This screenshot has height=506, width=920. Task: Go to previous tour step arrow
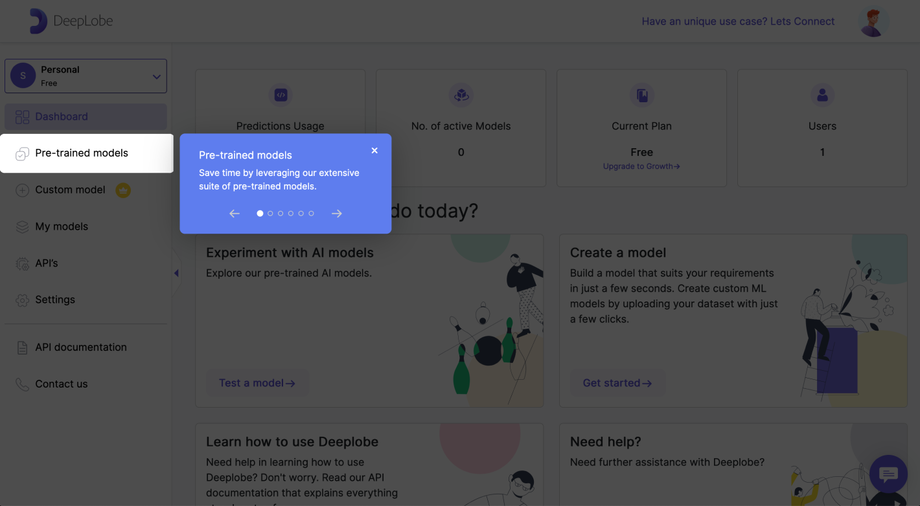pyautogui.click(x=234, y=213)
